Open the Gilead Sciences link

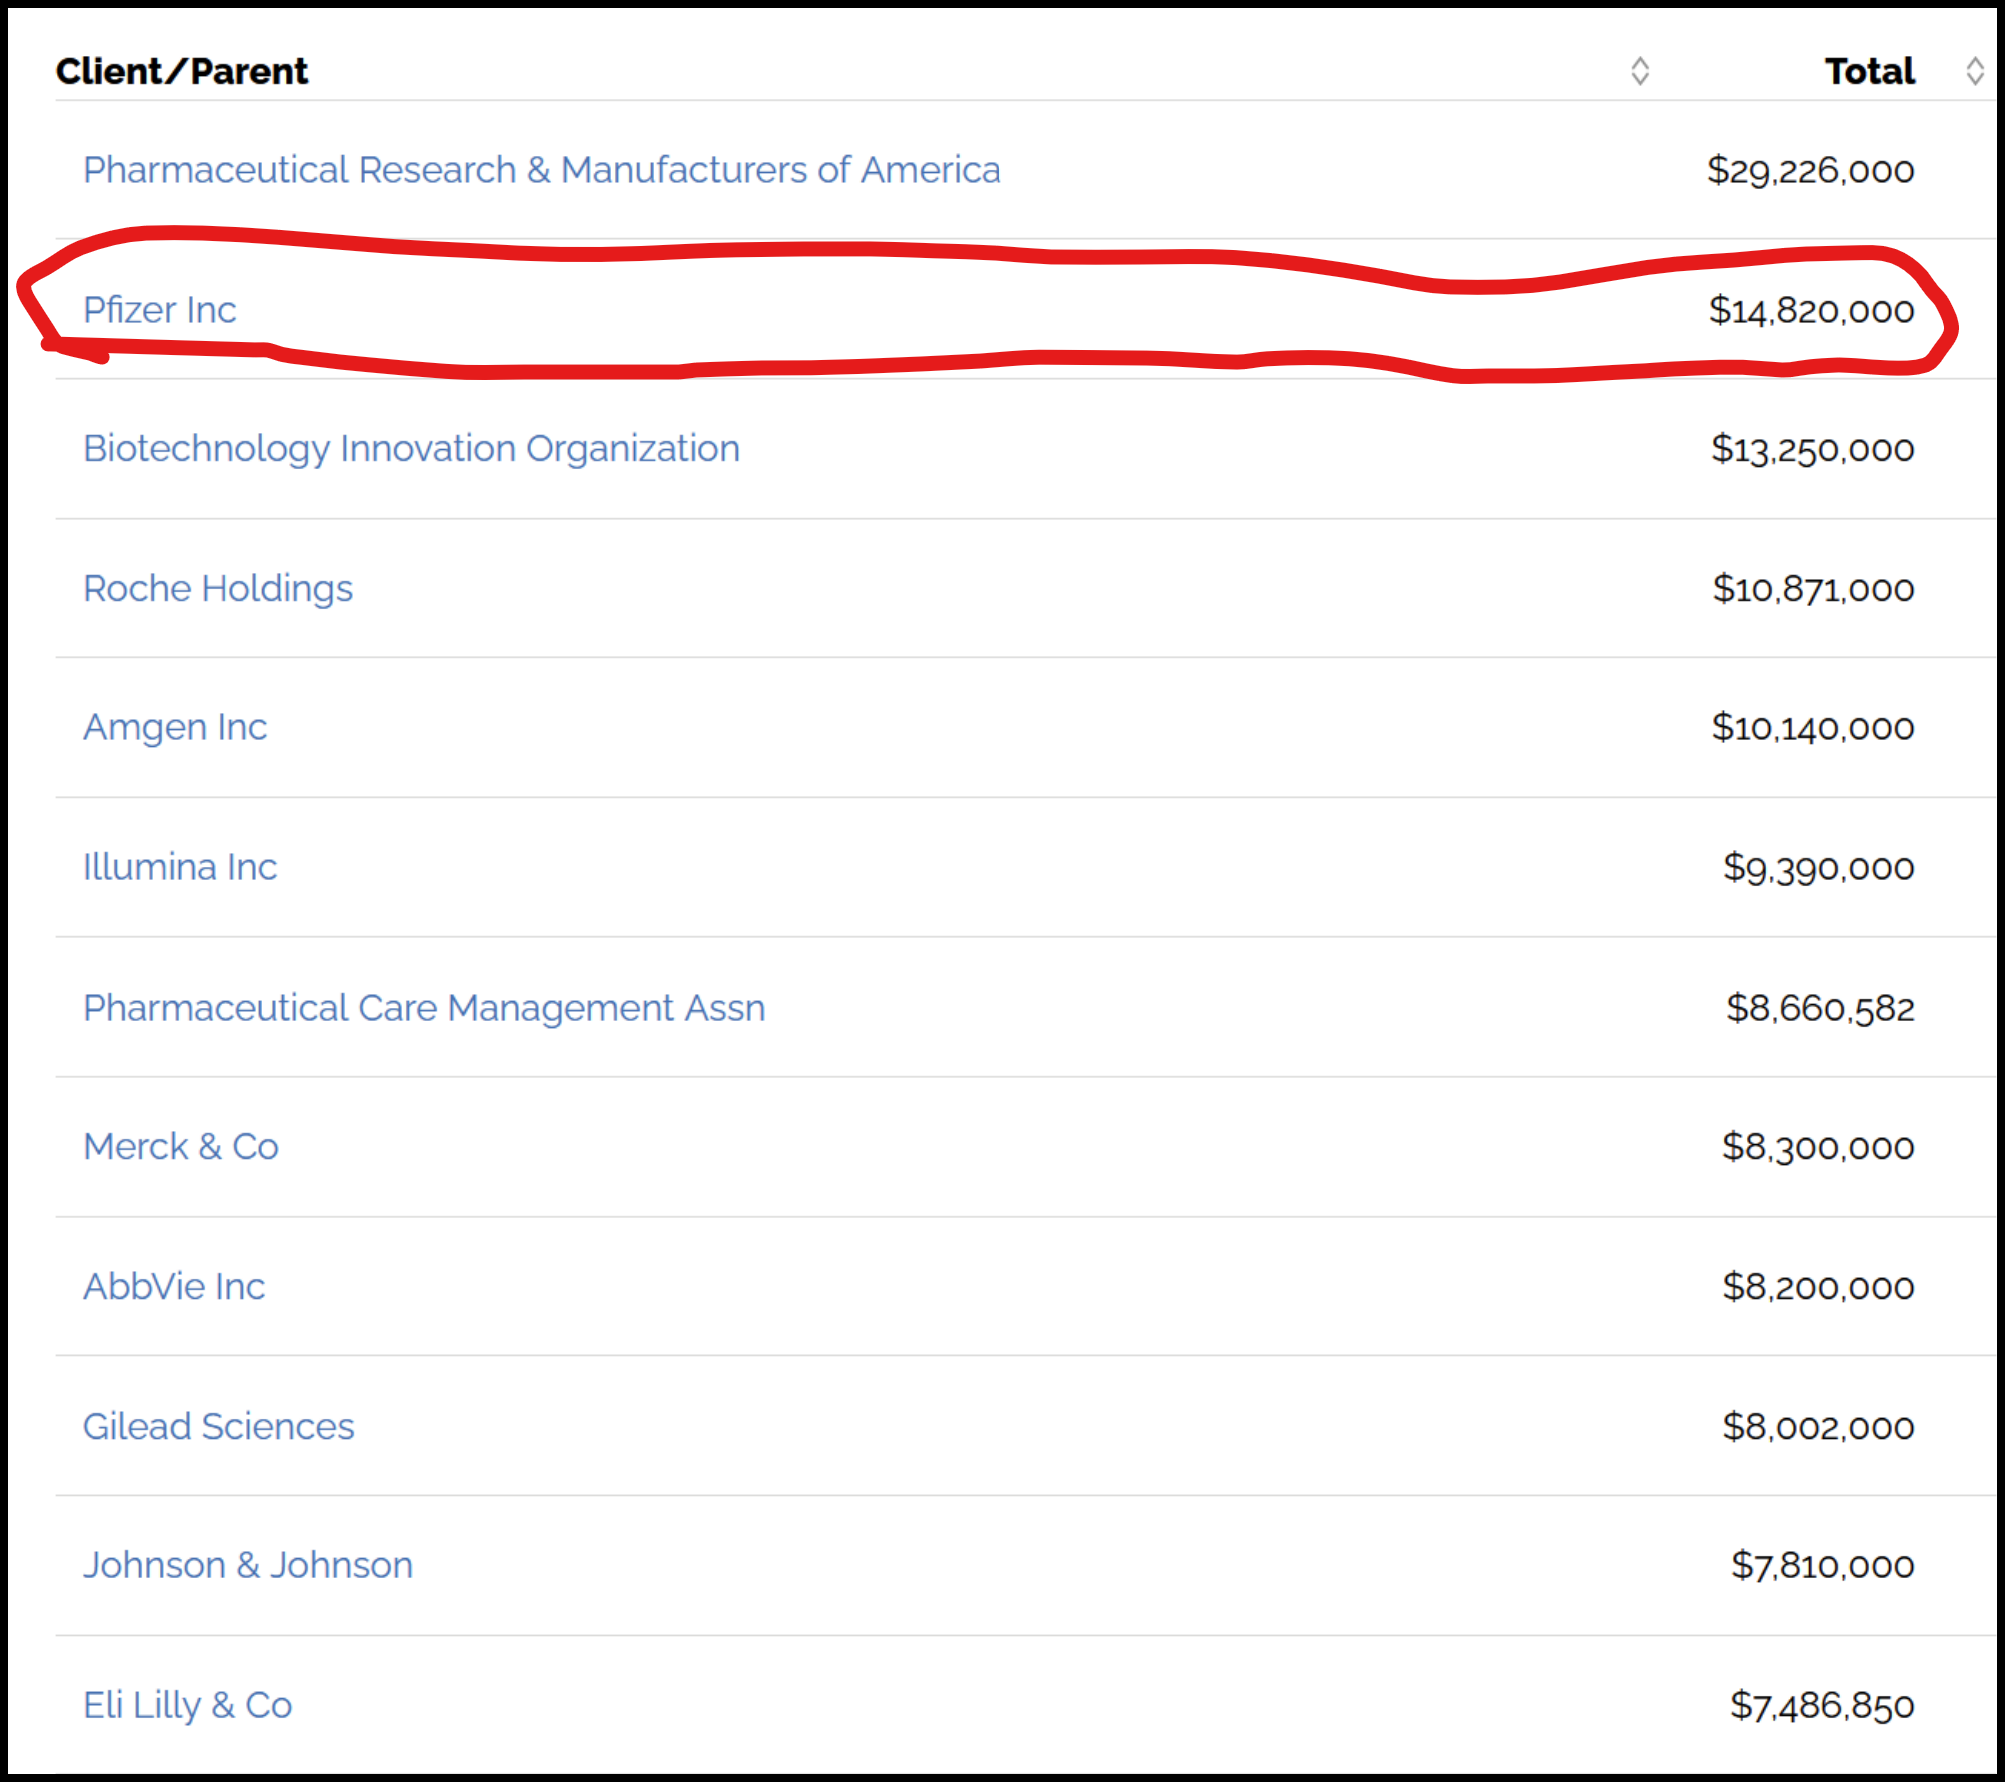[x=219, y=1427]
